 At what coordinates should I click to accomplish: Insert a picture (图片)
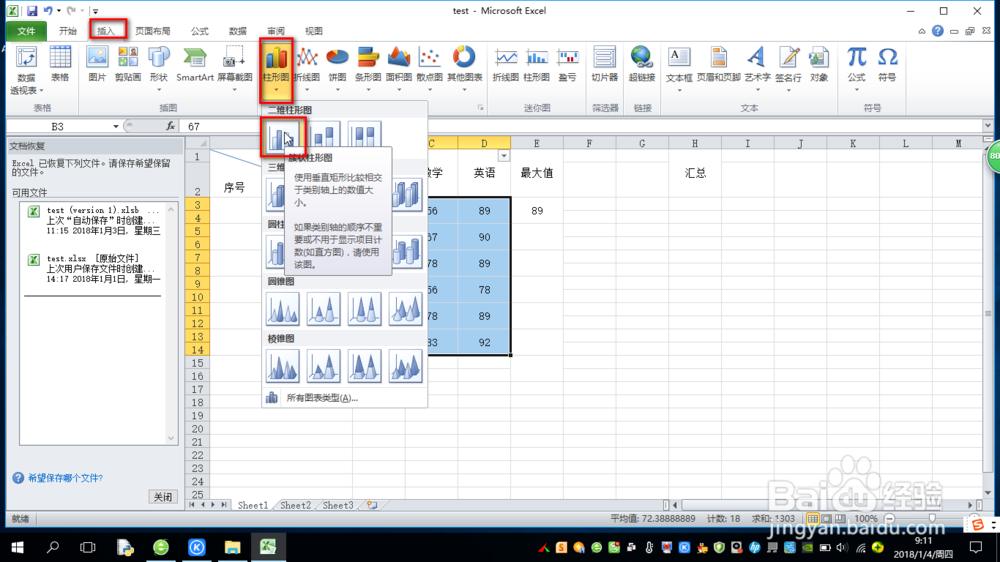pyautogui.click(x=97, y=64)
